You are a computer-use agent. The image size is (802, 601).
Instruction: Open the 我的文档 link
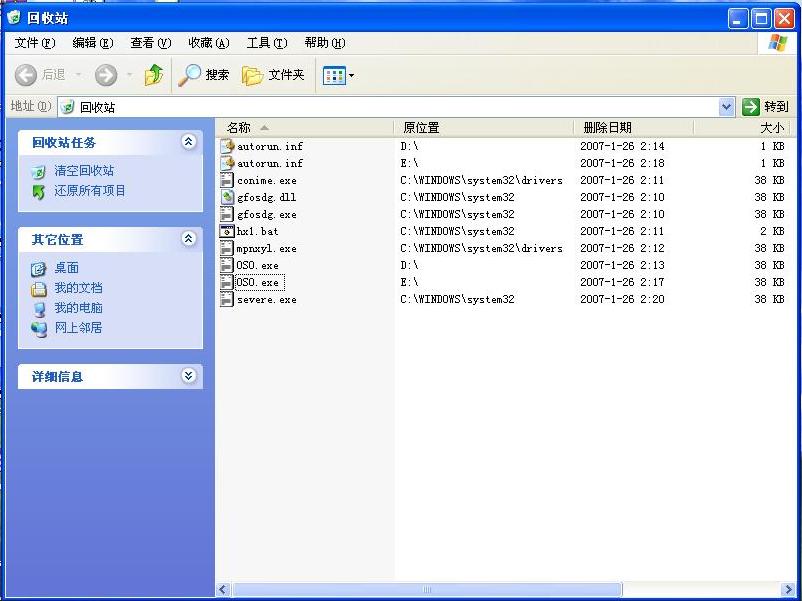tap(78, 288)
